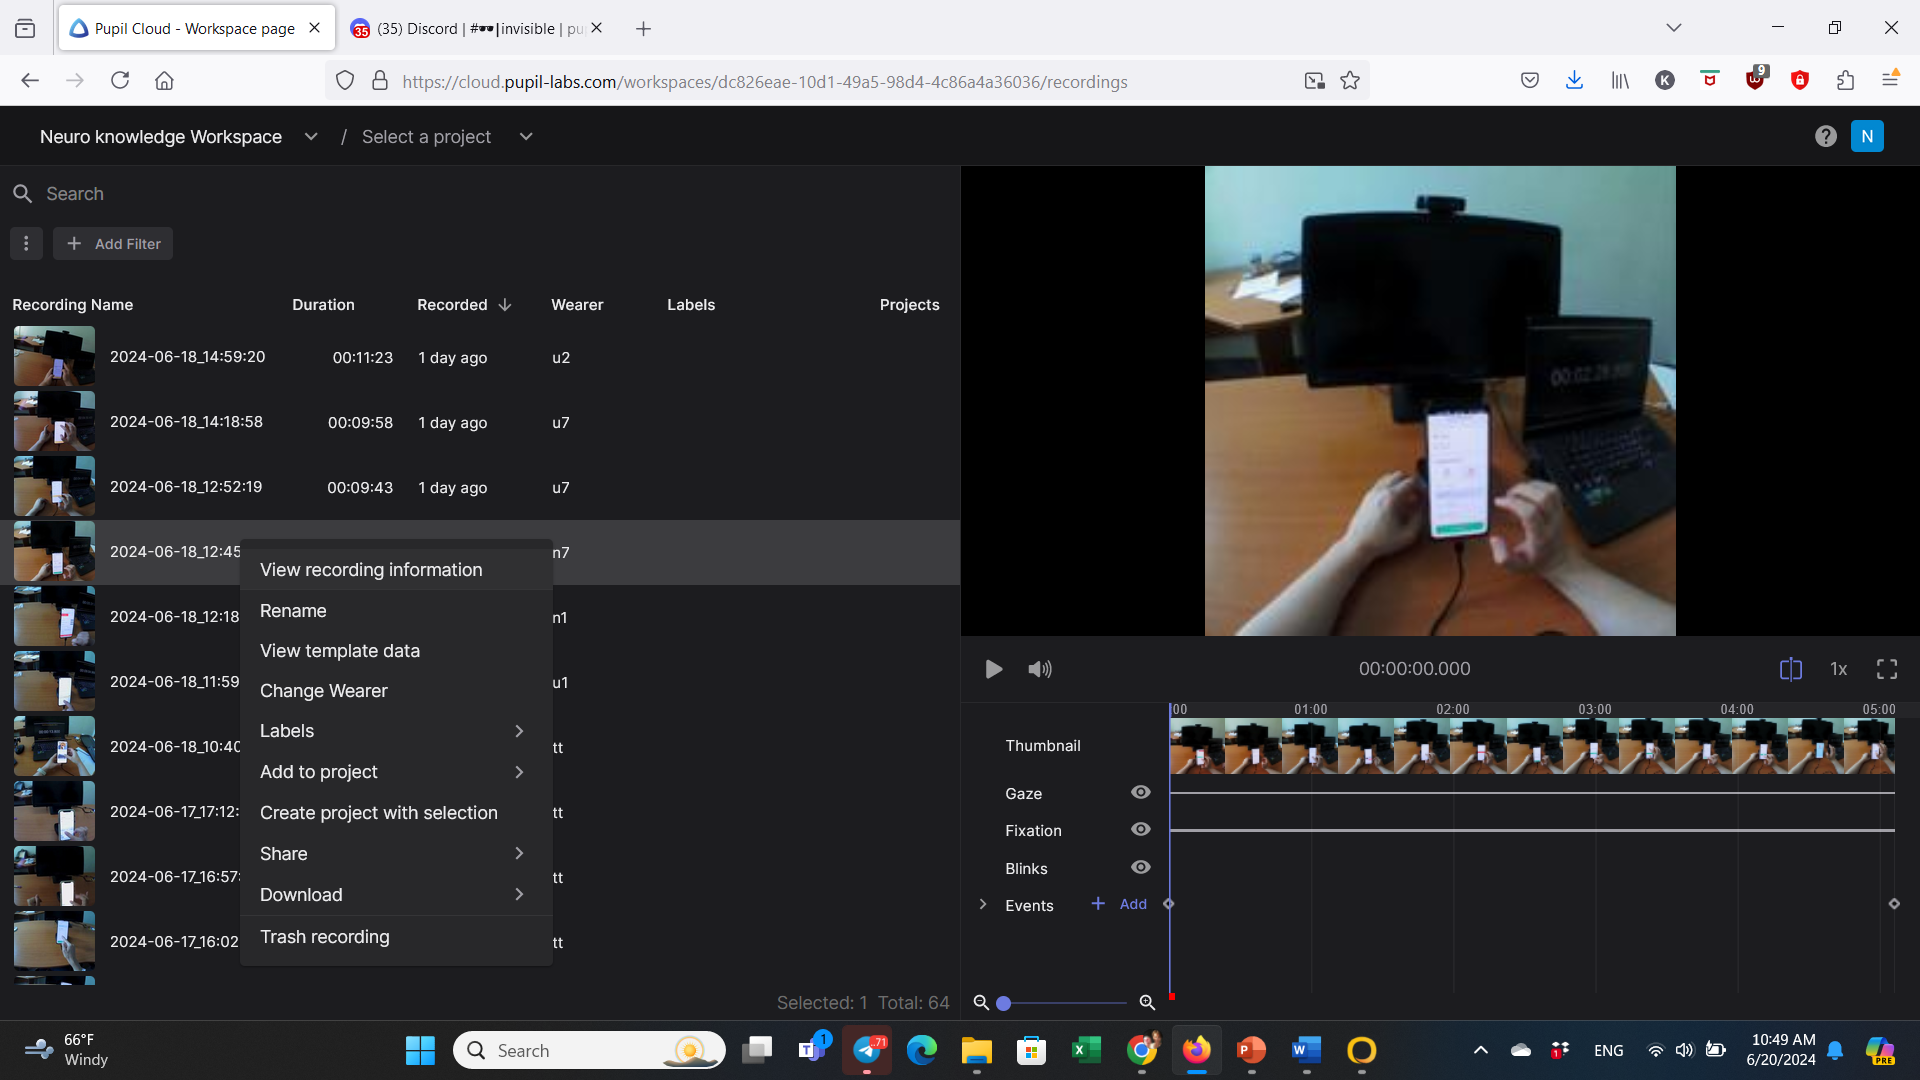Add a new event
This screenshot has width=1920, height=1080.
click(x=1119, y=904)
